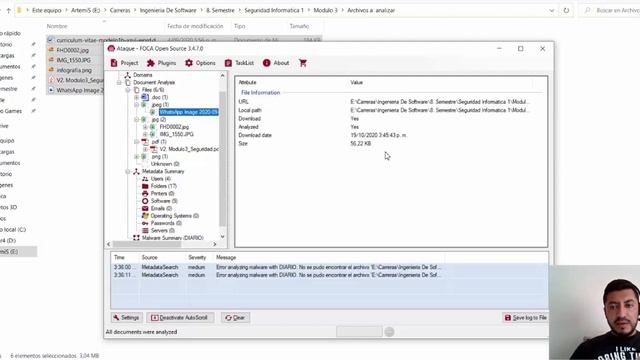640x360 pixels.
Task: Open the Project menu in FOCA
Action: [x=124, y=63]
